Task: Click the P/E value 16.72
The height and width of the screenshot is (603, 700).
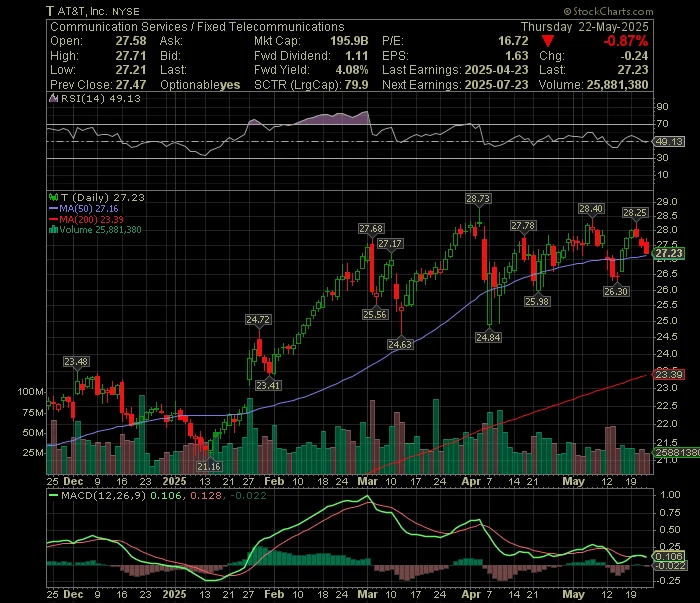Action: point(513,41)
